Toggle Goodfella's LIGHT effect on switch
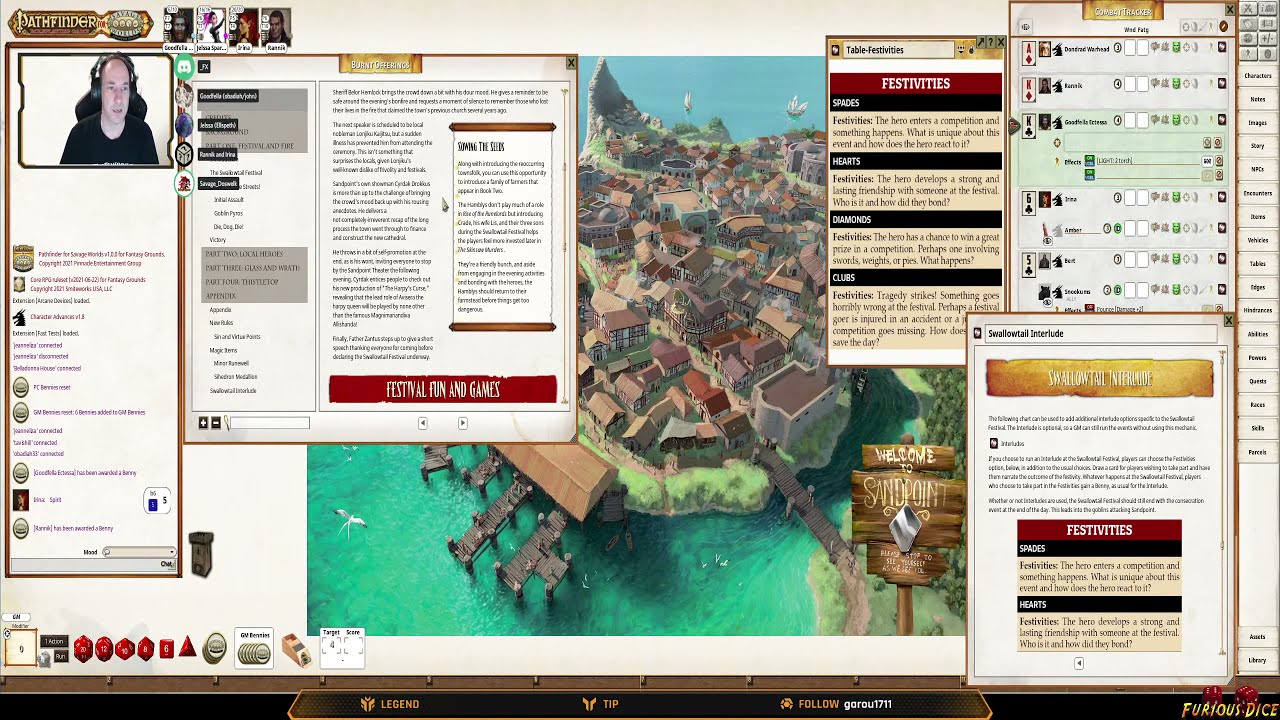This screenshot has height=720, width=1280. 1089,160
